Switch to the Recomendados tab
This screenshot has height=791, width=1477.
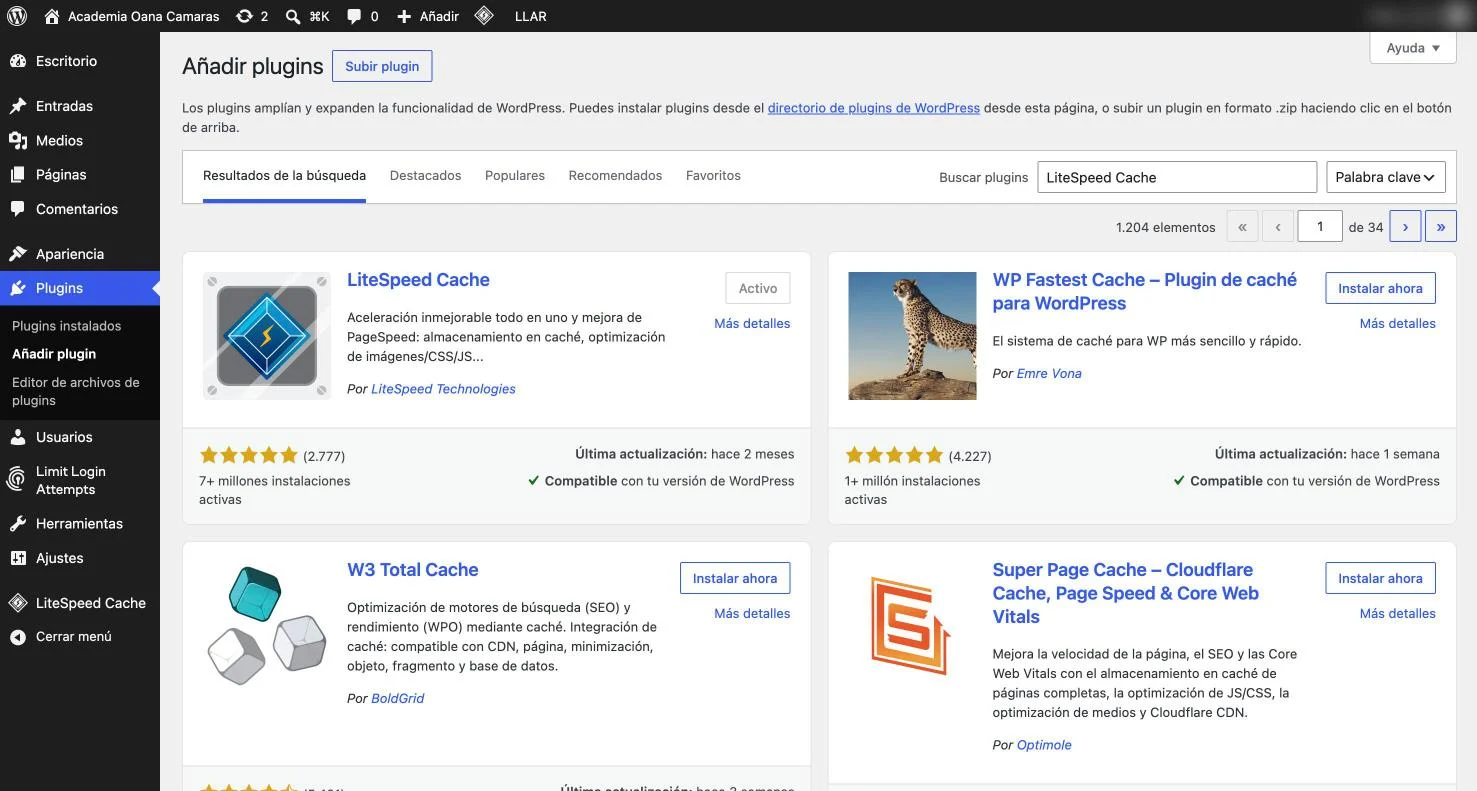pos(615,176)
